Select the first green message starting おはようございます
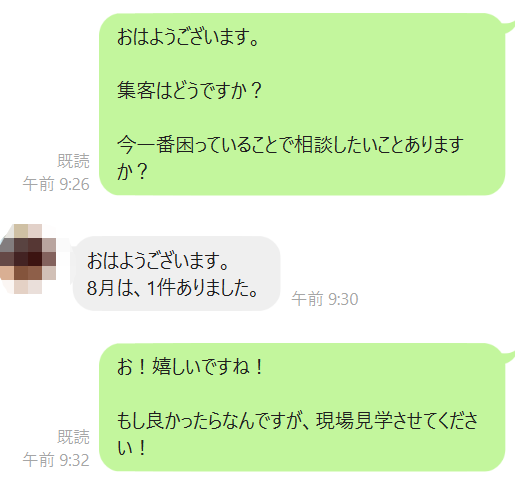 pos(302,104)
